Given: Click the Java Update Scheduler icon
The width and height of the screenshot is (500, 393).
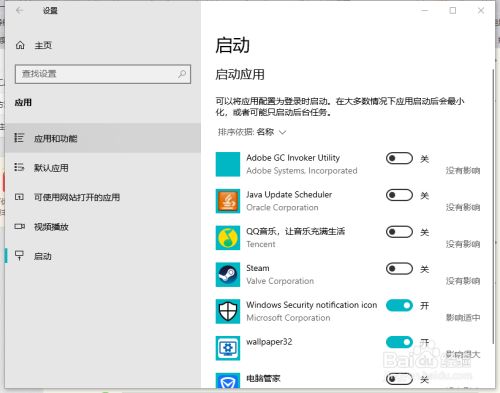Looking at the screenshot, I should (x=228, y=201).
